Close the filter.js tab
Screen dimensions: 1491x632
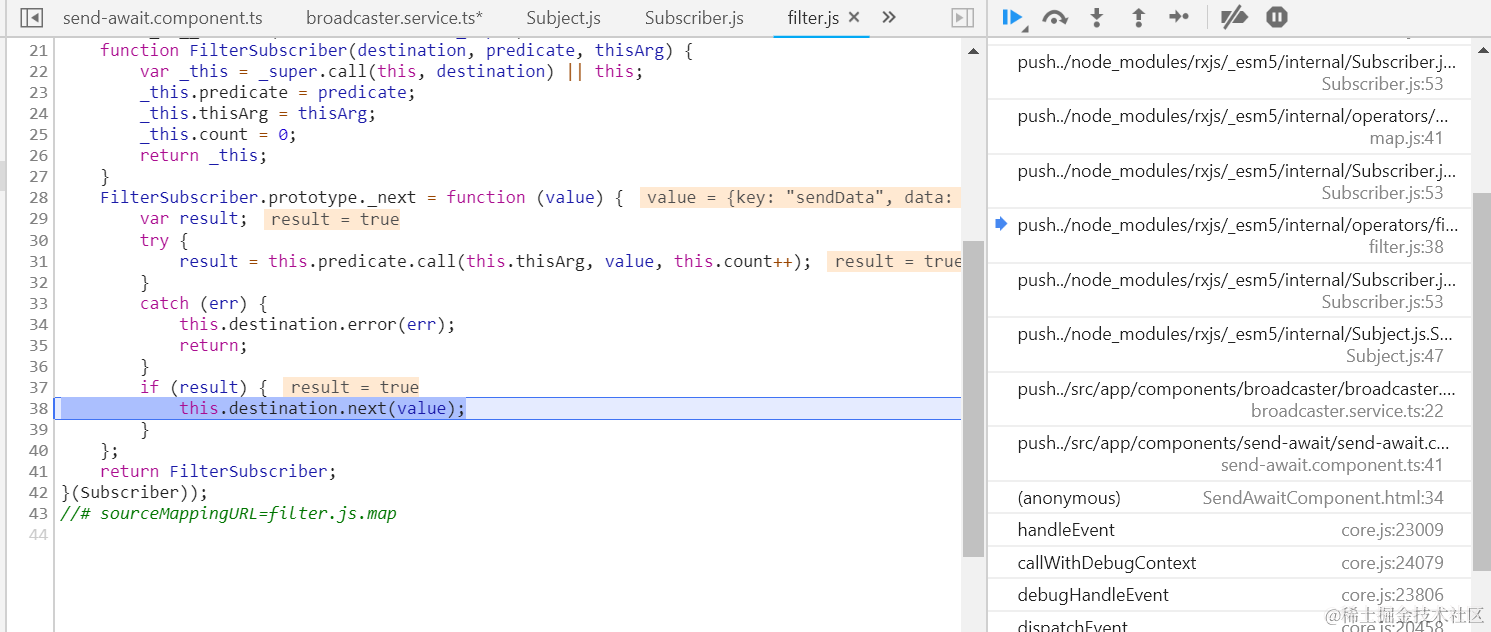click(x=853, y=17)
